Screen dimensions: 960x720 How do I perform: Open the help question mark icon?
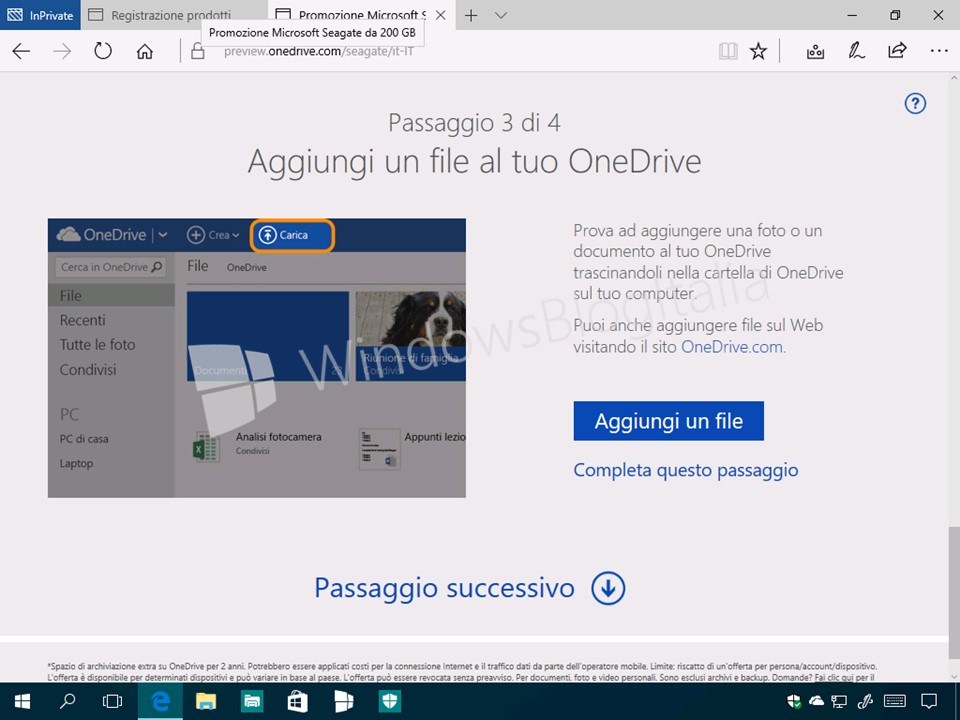pos(915,103)
